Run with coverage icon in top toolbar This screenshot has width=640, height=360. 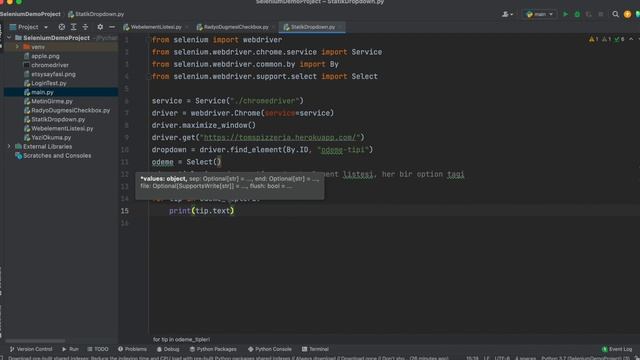[589, 14]
